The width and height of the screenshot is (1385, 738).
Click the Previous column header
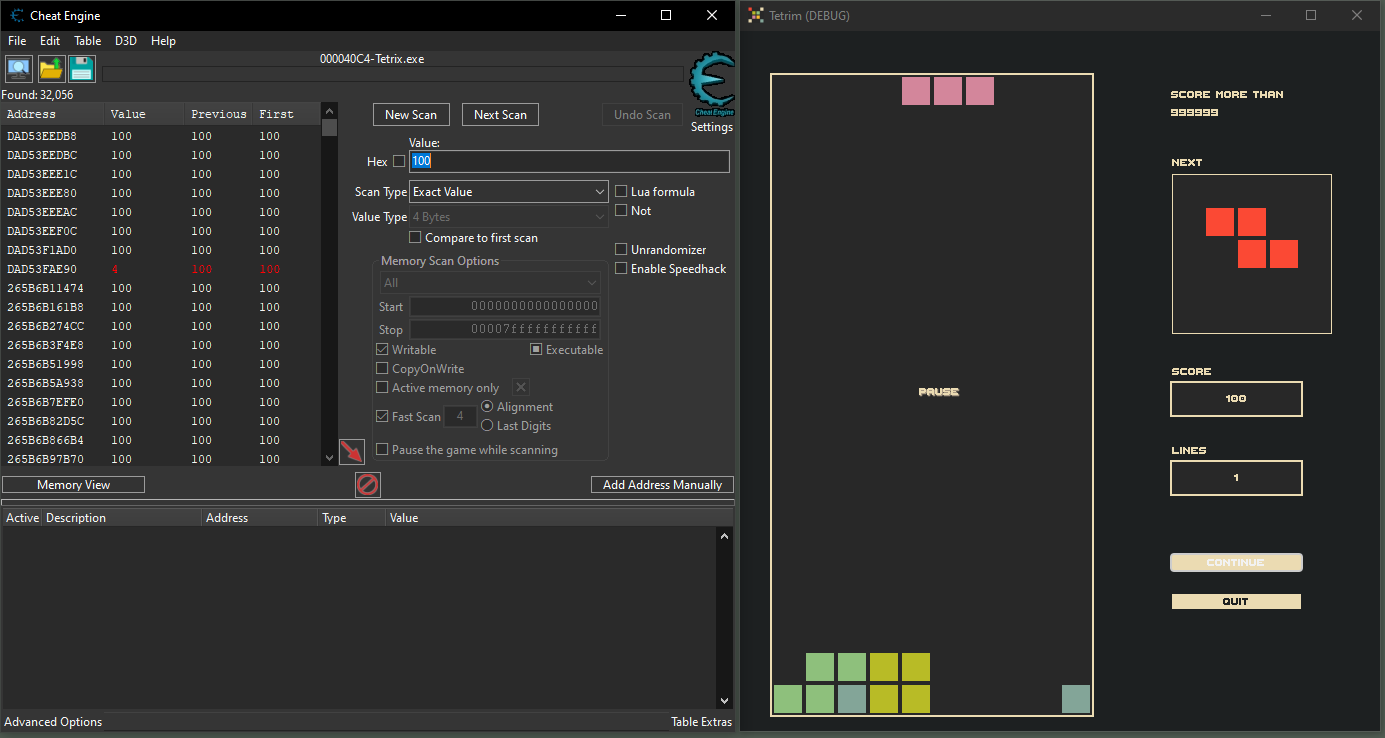[219, 114]
